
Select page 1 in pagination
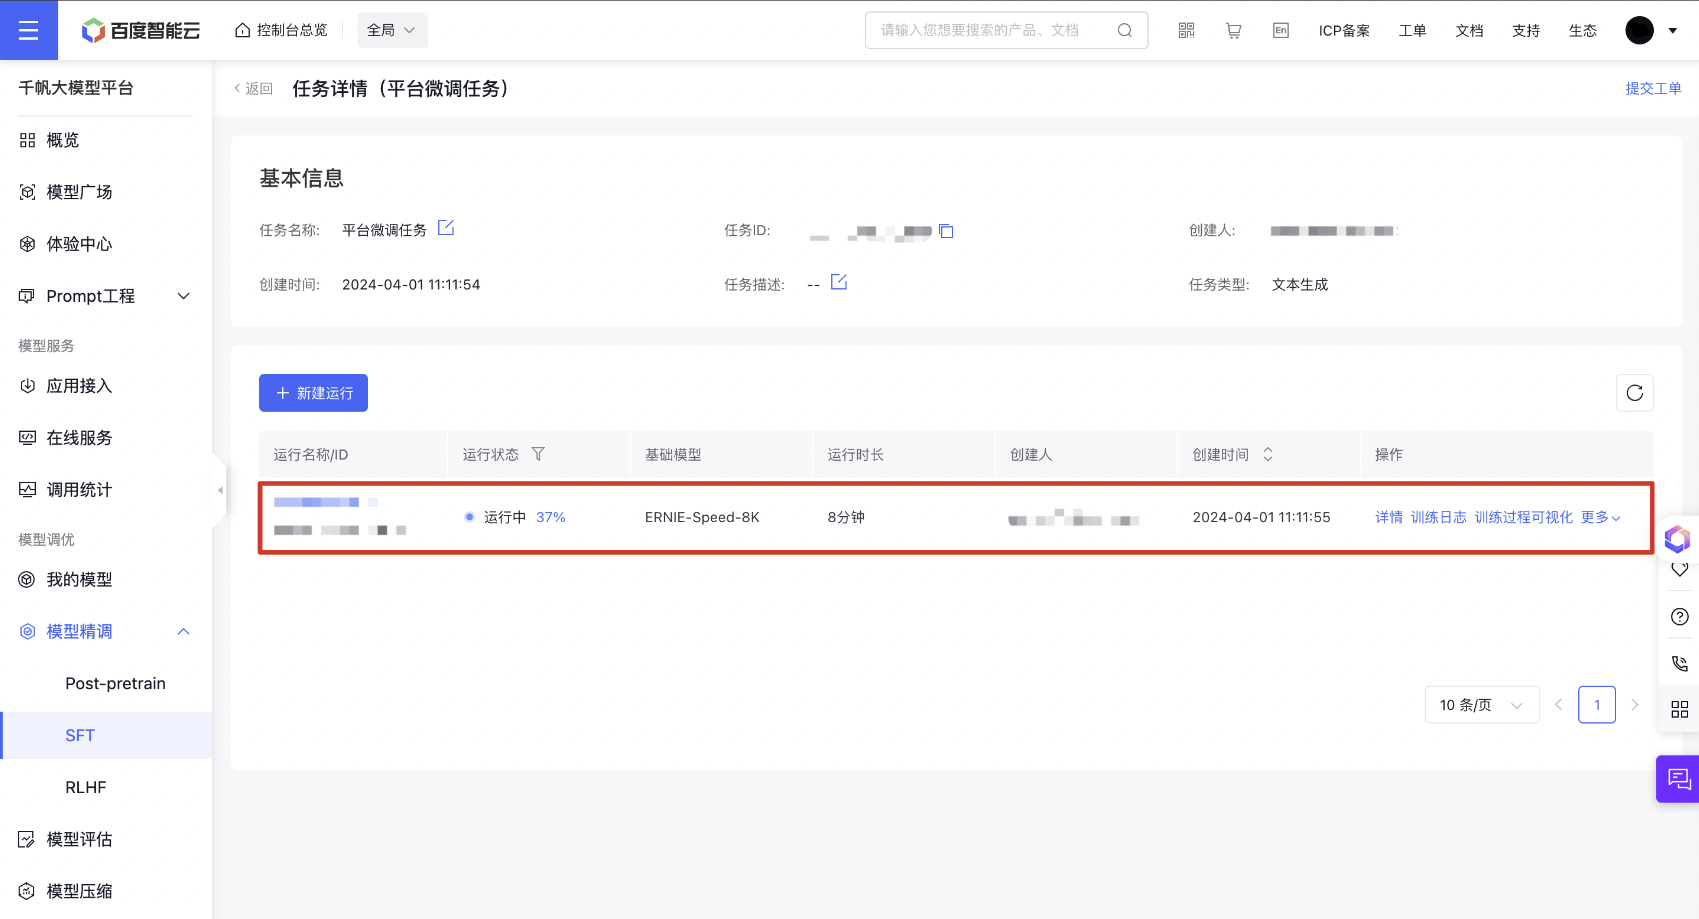[x=1597, y=705]
